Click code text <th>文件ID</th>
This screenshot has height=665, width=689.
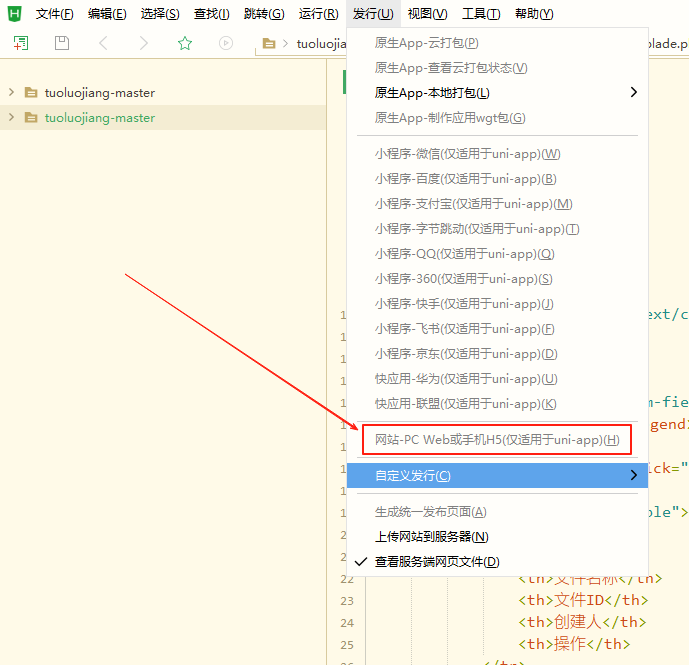[583, 600]
